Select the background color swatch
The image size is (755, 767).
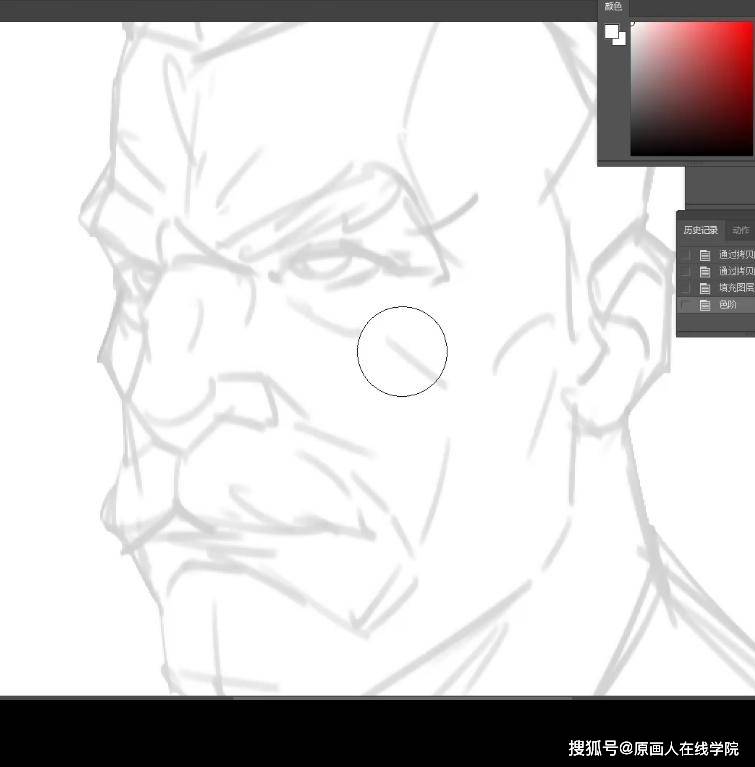click(621, 40)
